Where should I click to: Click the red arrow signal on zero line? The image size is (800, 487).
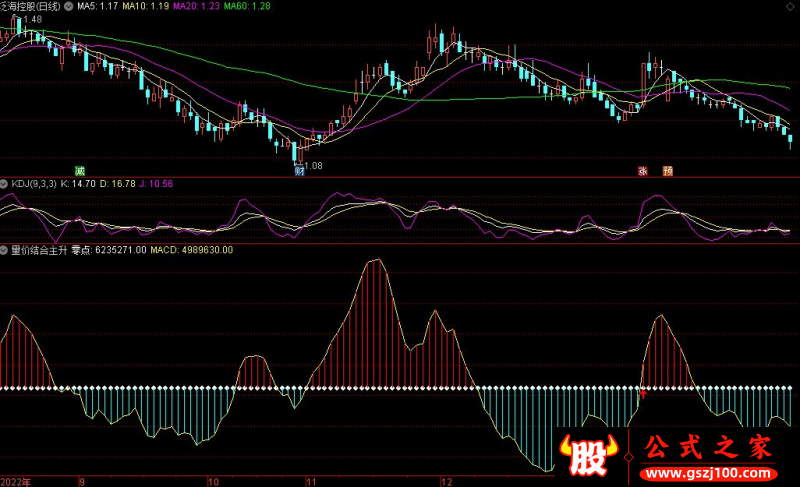pyautogui.click(x=643, y=394)
